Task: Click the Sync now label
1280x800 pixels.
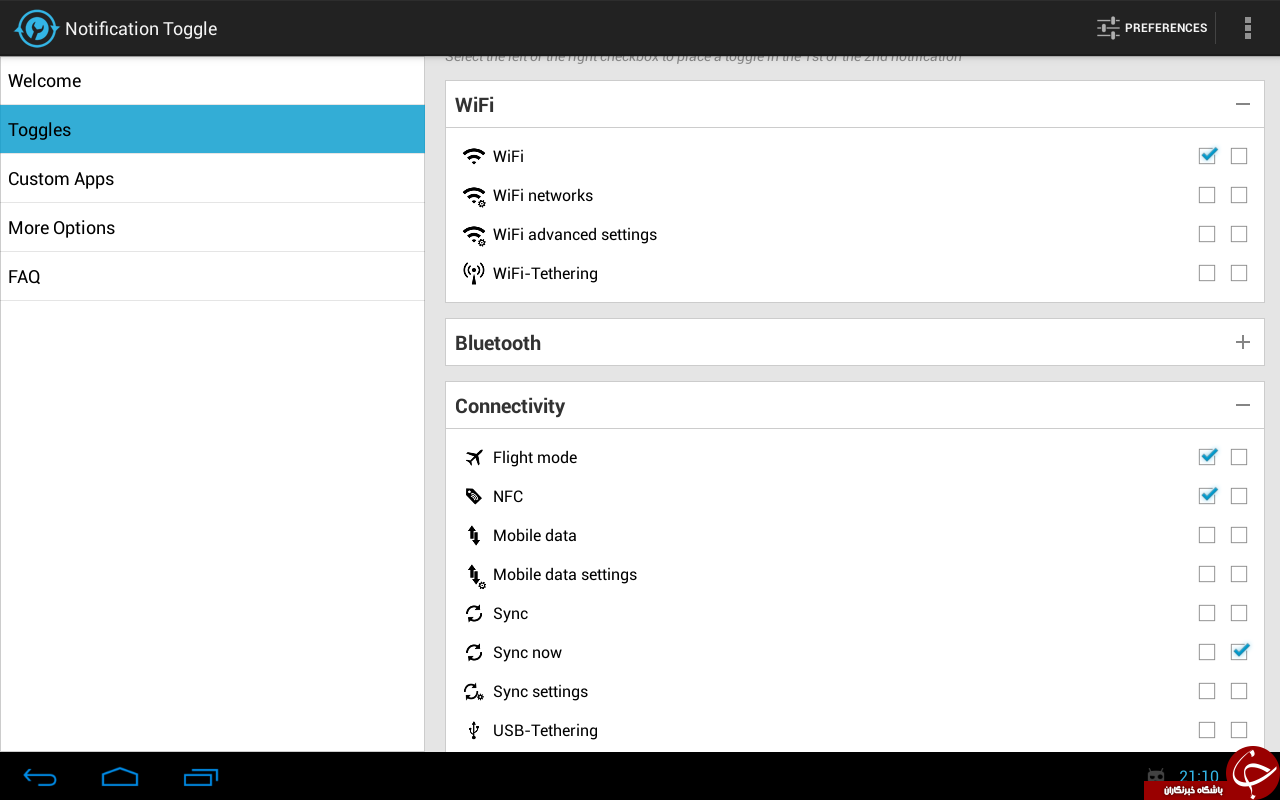Action: click(x=527, y=653)
